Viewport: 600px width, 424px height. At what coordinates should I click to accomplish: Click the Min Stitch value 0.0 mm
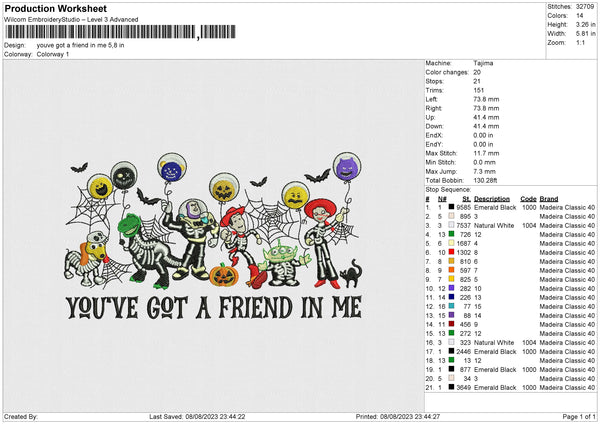tap(484, 162)
